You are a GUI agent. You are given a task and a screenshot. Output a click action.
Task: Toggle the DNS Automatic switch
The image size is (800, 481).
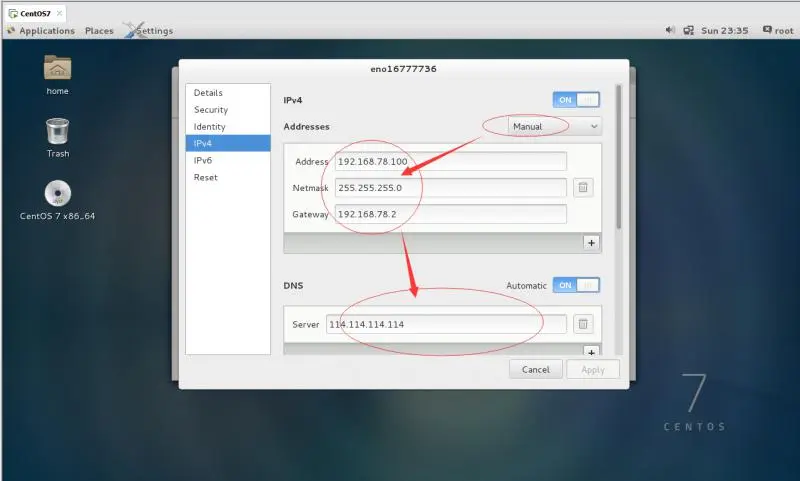tap(576, 285)
